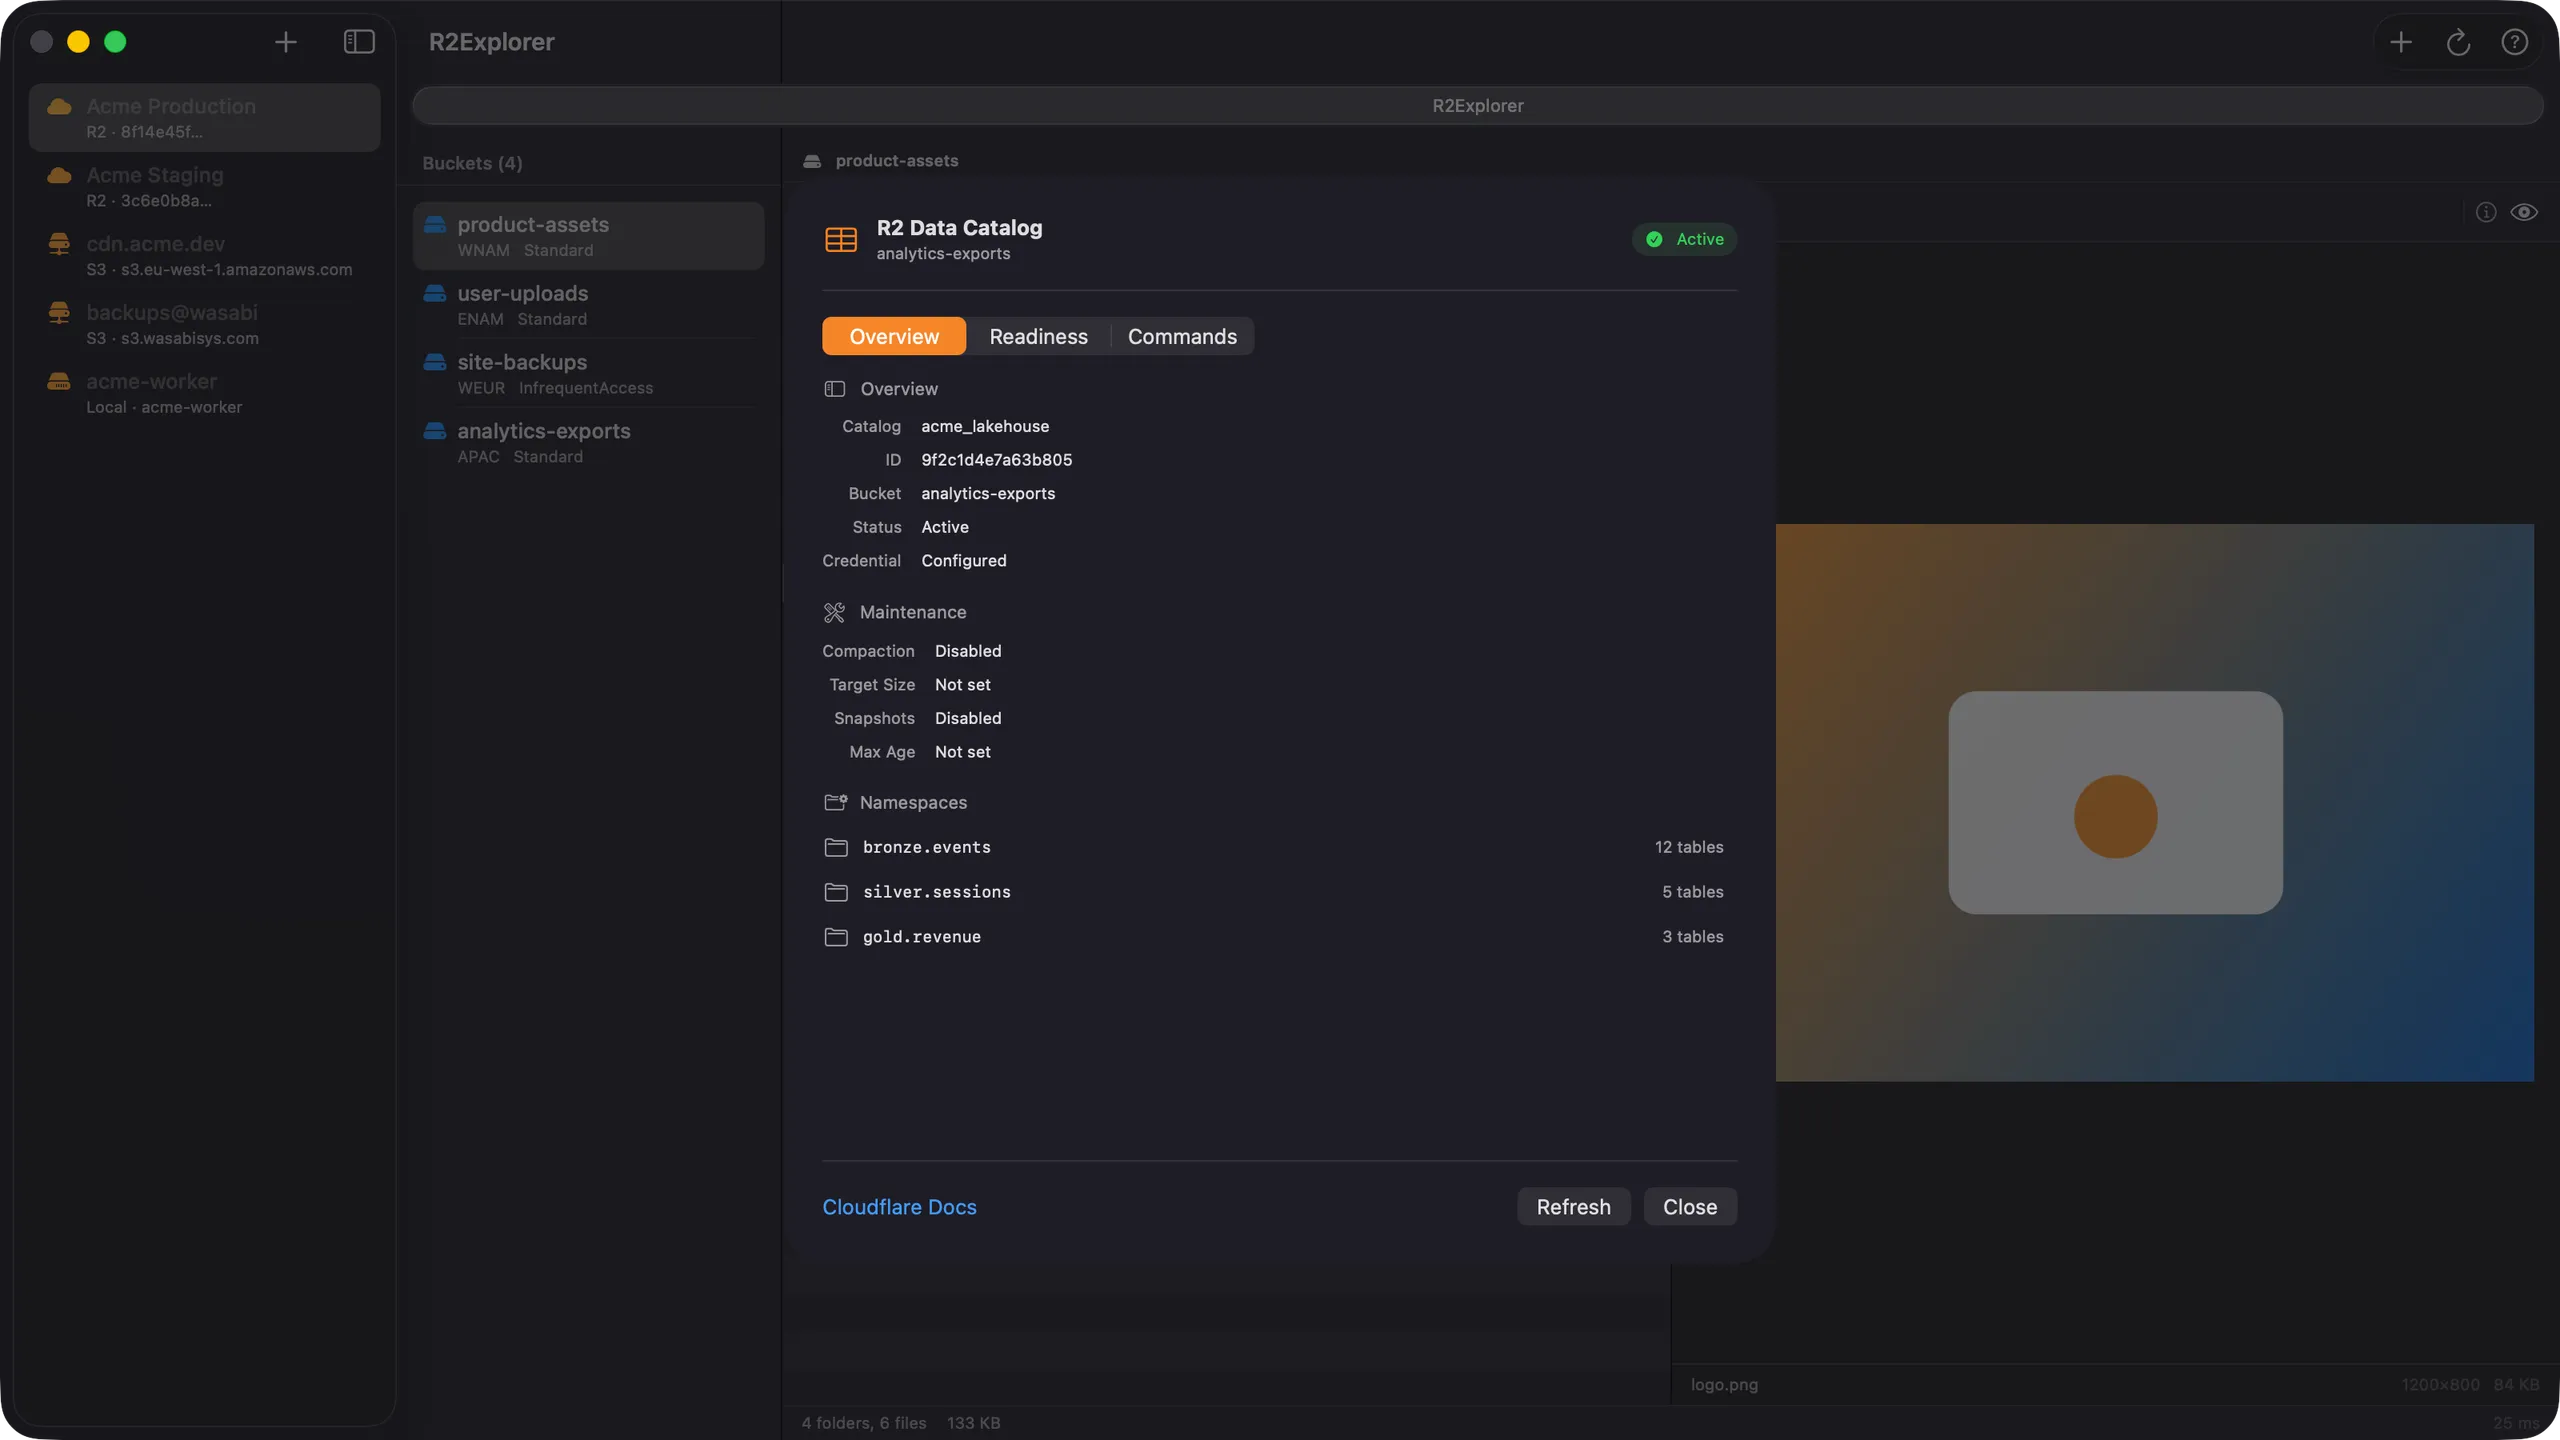
Task: Click the product-assets breadcrumb
Action: pyautogui.click(x=897, y=161)
